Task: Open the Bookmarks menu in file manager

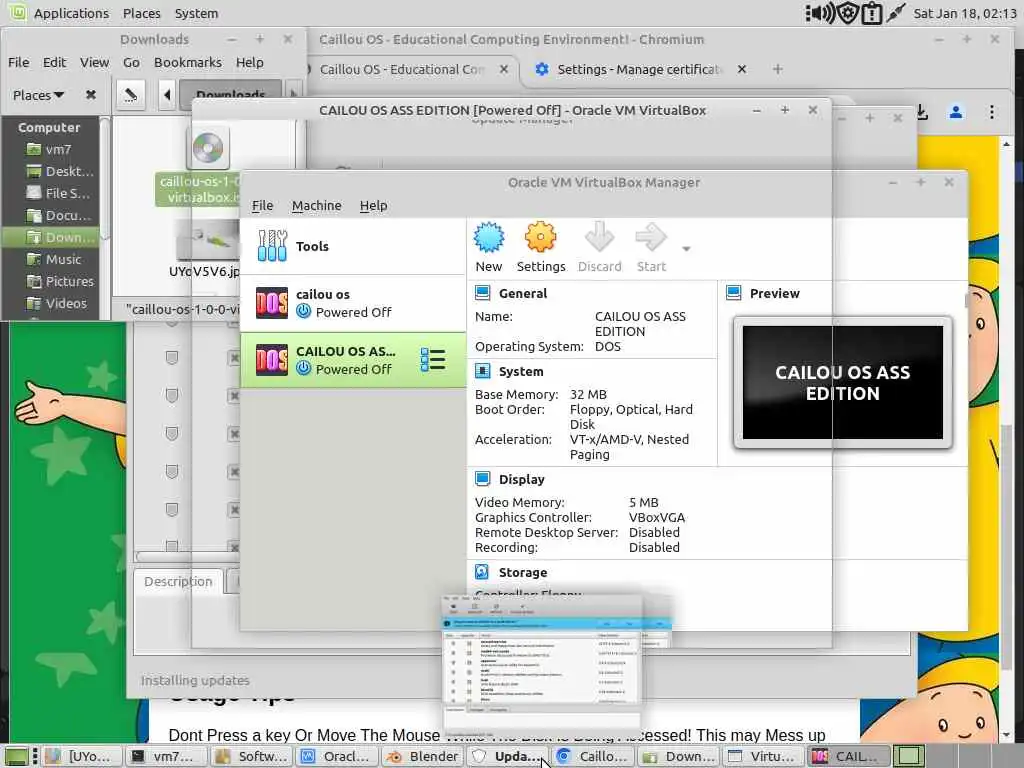Action: 187,63
